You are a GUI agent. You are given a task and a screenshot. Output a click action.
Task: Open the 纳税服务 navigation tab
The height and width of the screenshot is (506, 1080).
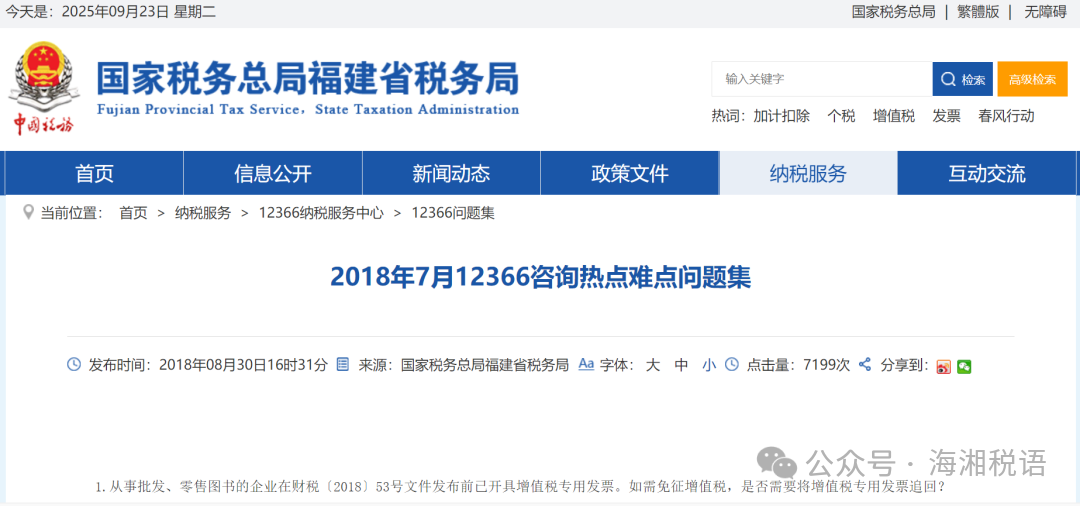(x=808, y=174)
